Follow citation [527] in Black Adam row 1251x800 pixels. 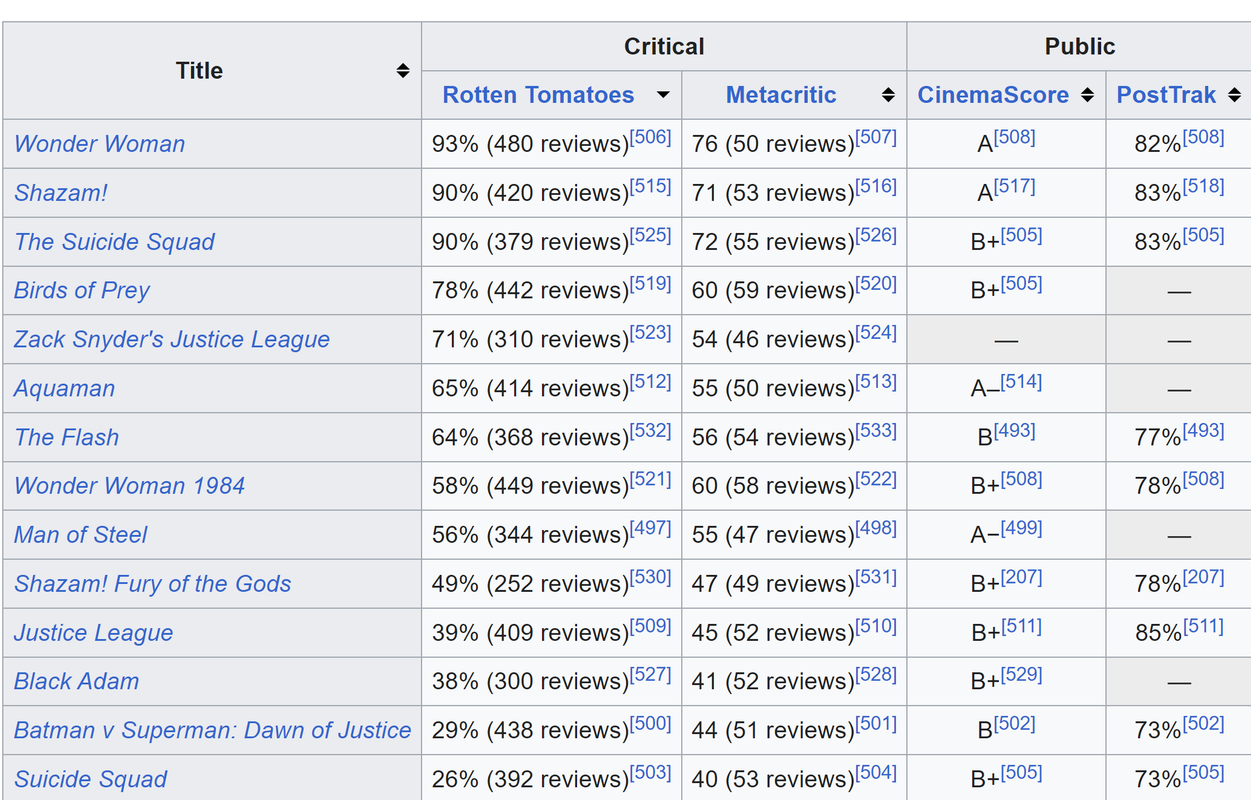(650, 676)
